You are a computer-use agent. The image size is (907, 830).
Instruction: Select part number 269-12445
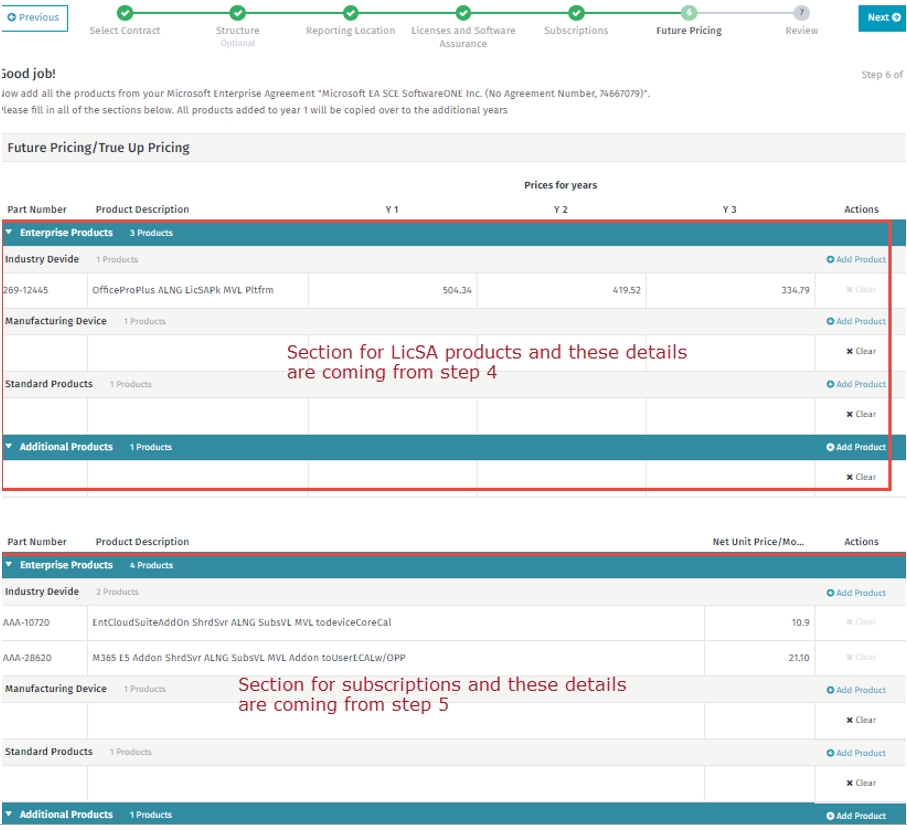[25, 290]
